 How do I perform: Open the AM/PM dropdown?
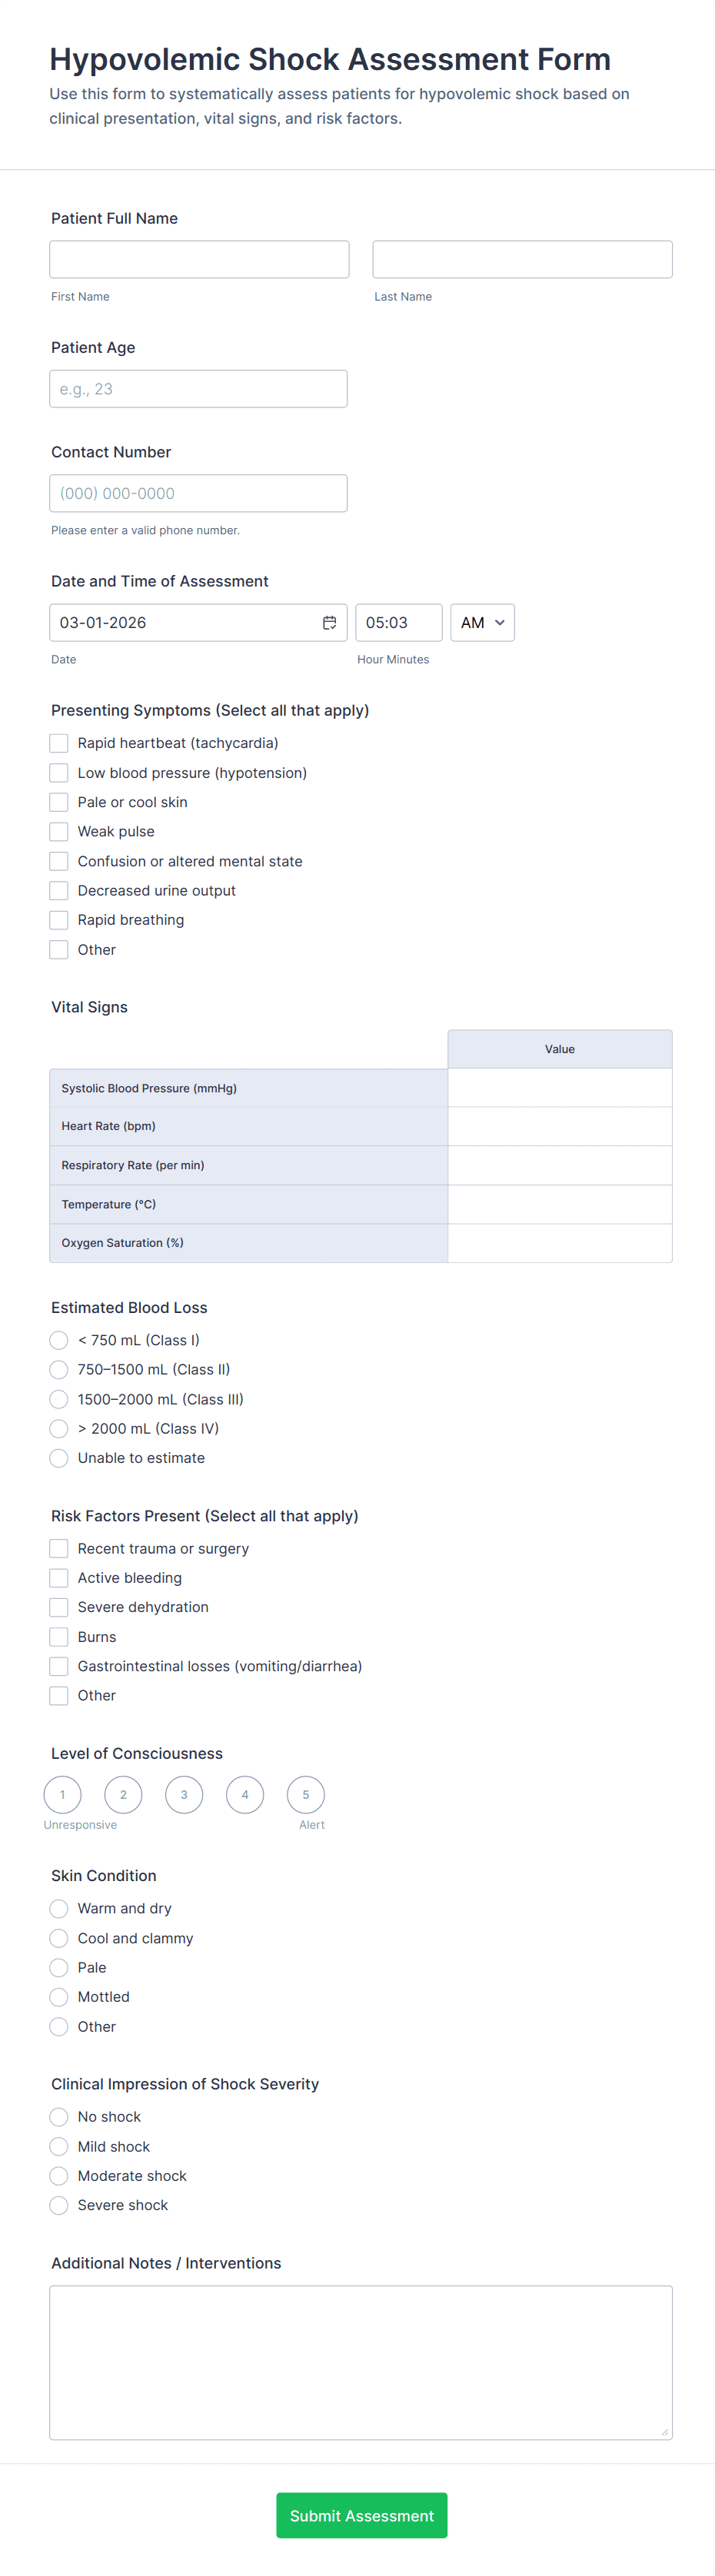[x=482, y=623]
